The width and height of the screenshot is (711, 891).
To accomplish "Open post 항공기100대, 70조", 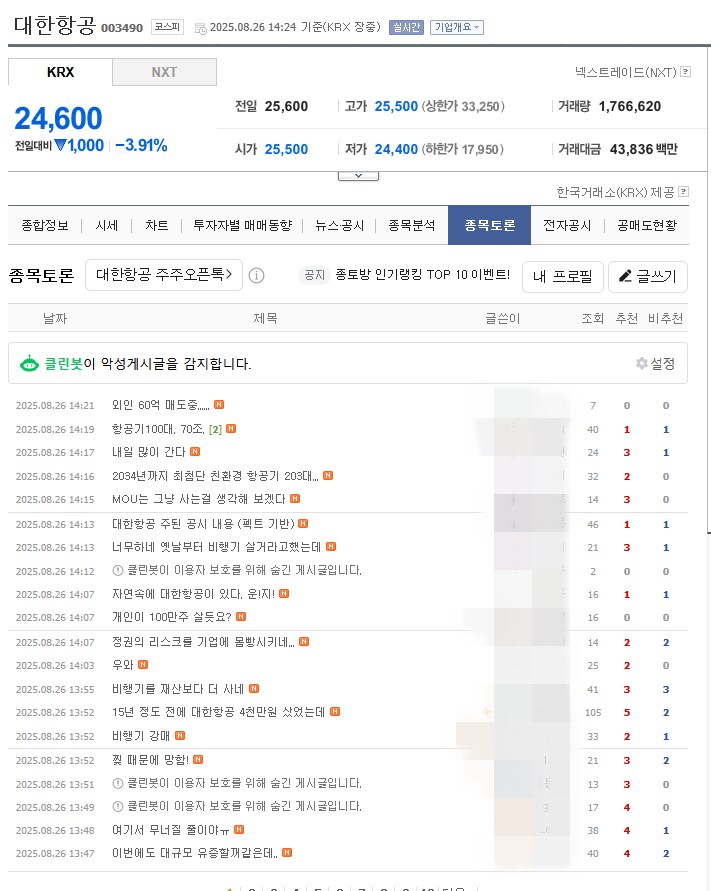I will (x=158, y=429).
